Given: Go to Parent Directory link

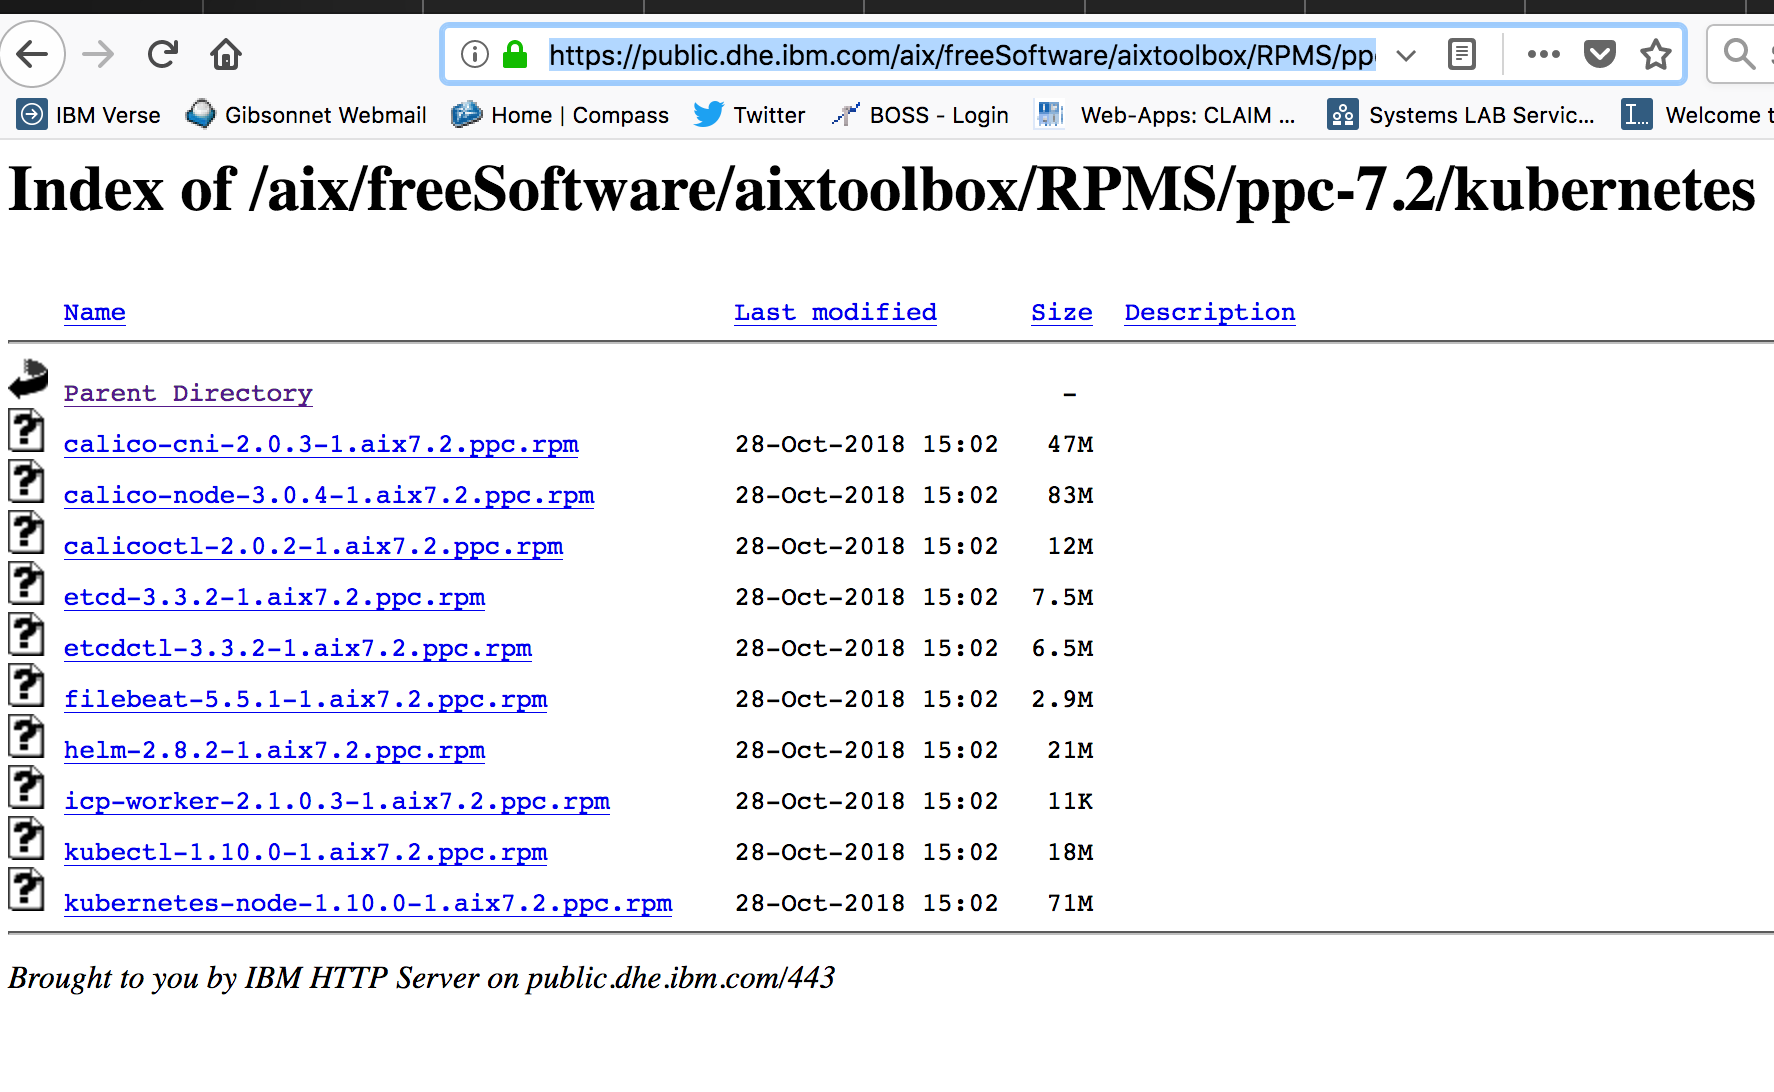Looking at the screenshot, I should pos(188,393).
